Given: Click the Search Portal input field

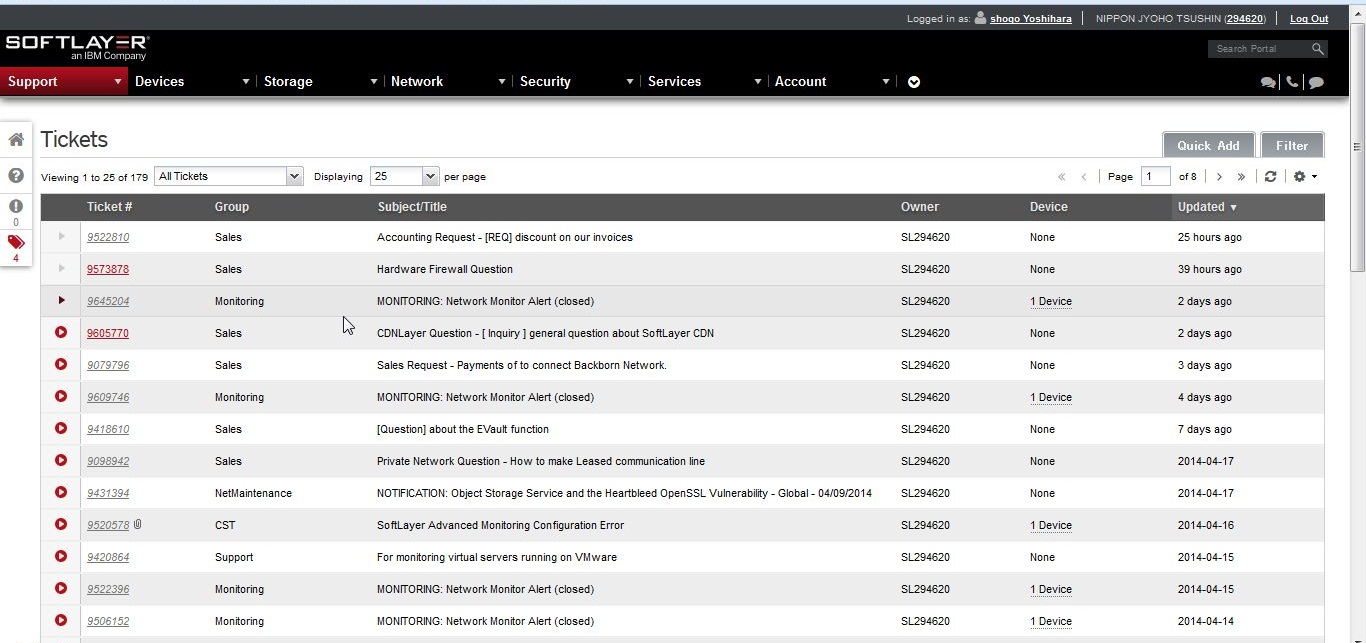Looking at the screenshot, I should click(x=1258, y=49).
